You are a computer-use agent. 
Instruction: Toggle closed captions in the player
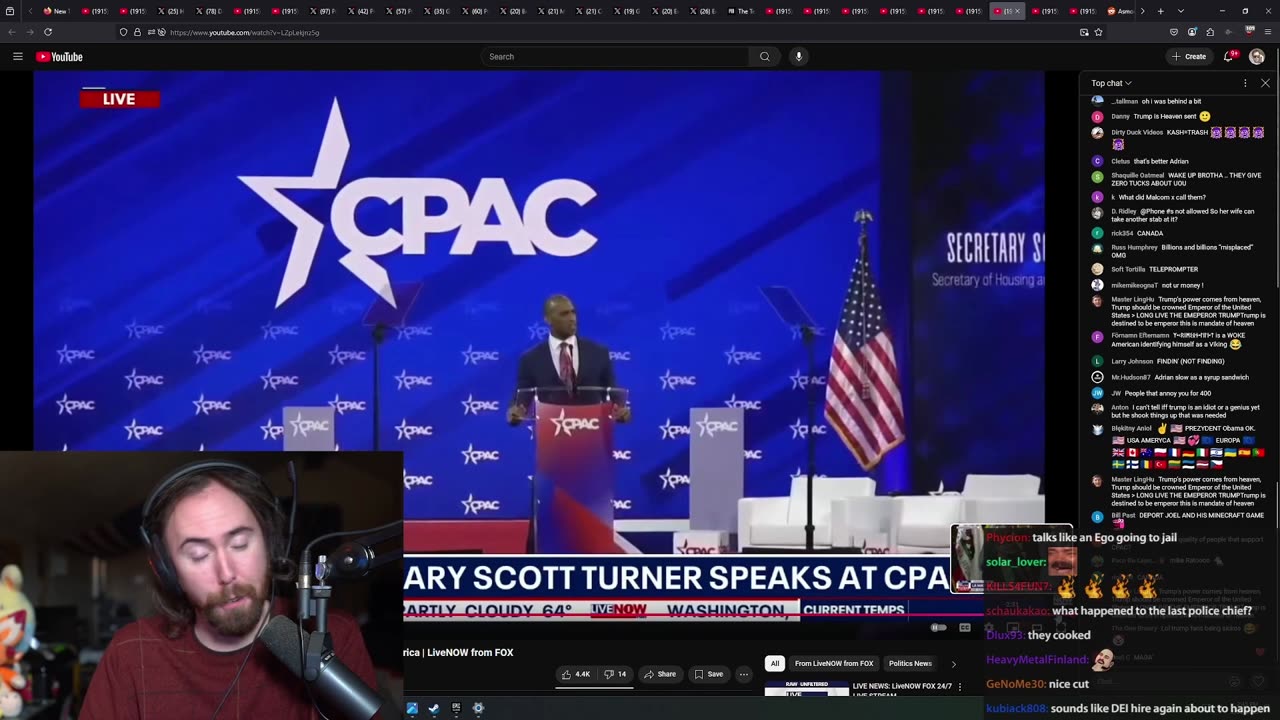(x=965, y=628)
